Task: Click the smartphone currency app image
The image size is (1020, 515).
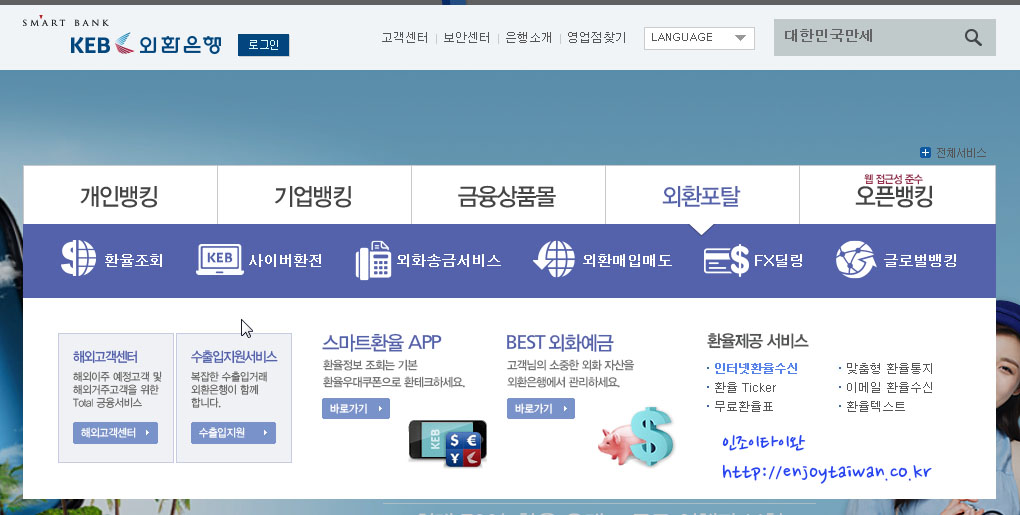Action: point(448,443)
